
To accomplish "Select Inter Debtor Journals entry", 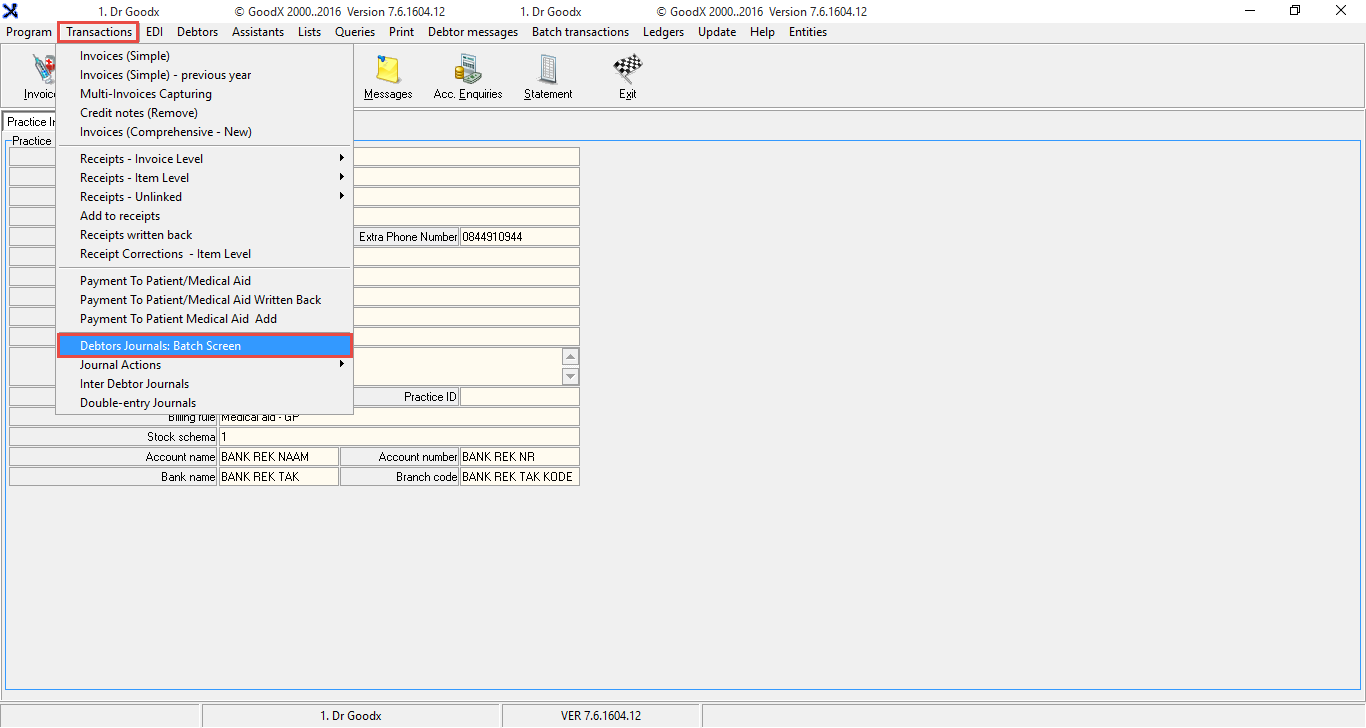I will coord(134,384).
